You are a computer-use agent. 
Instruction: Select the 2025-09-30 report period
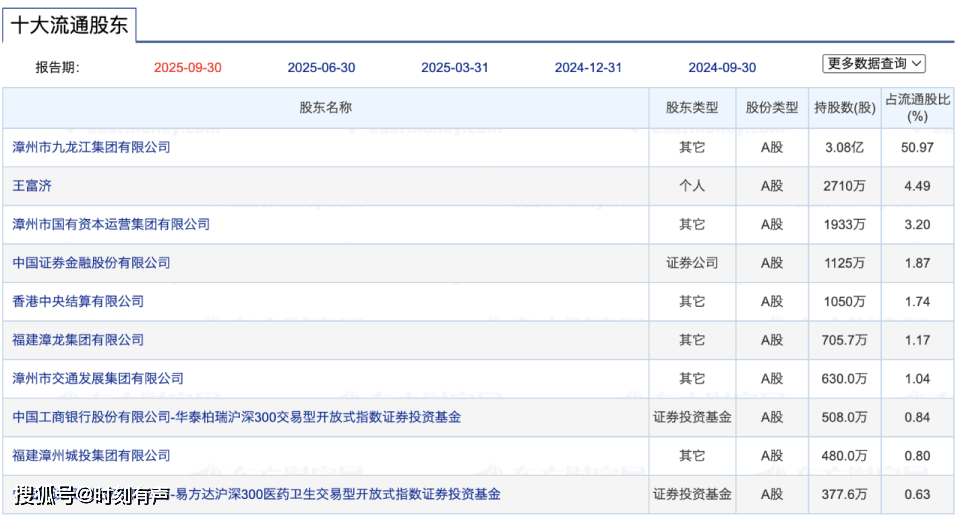188,68
